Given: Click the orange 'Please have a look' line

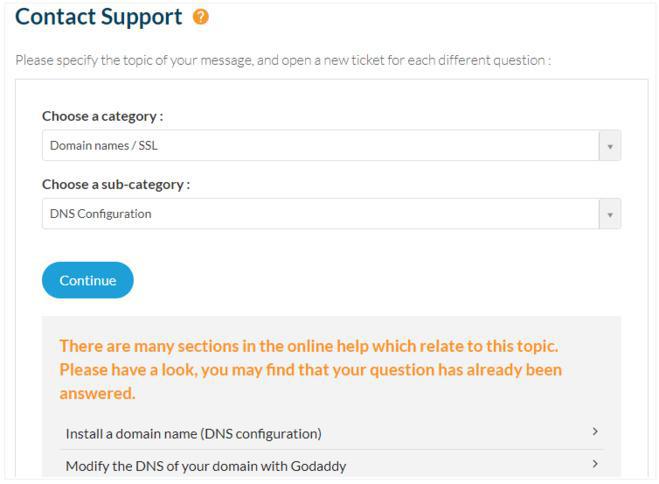Looking at the screenshot, I should [x=310, y=370].
